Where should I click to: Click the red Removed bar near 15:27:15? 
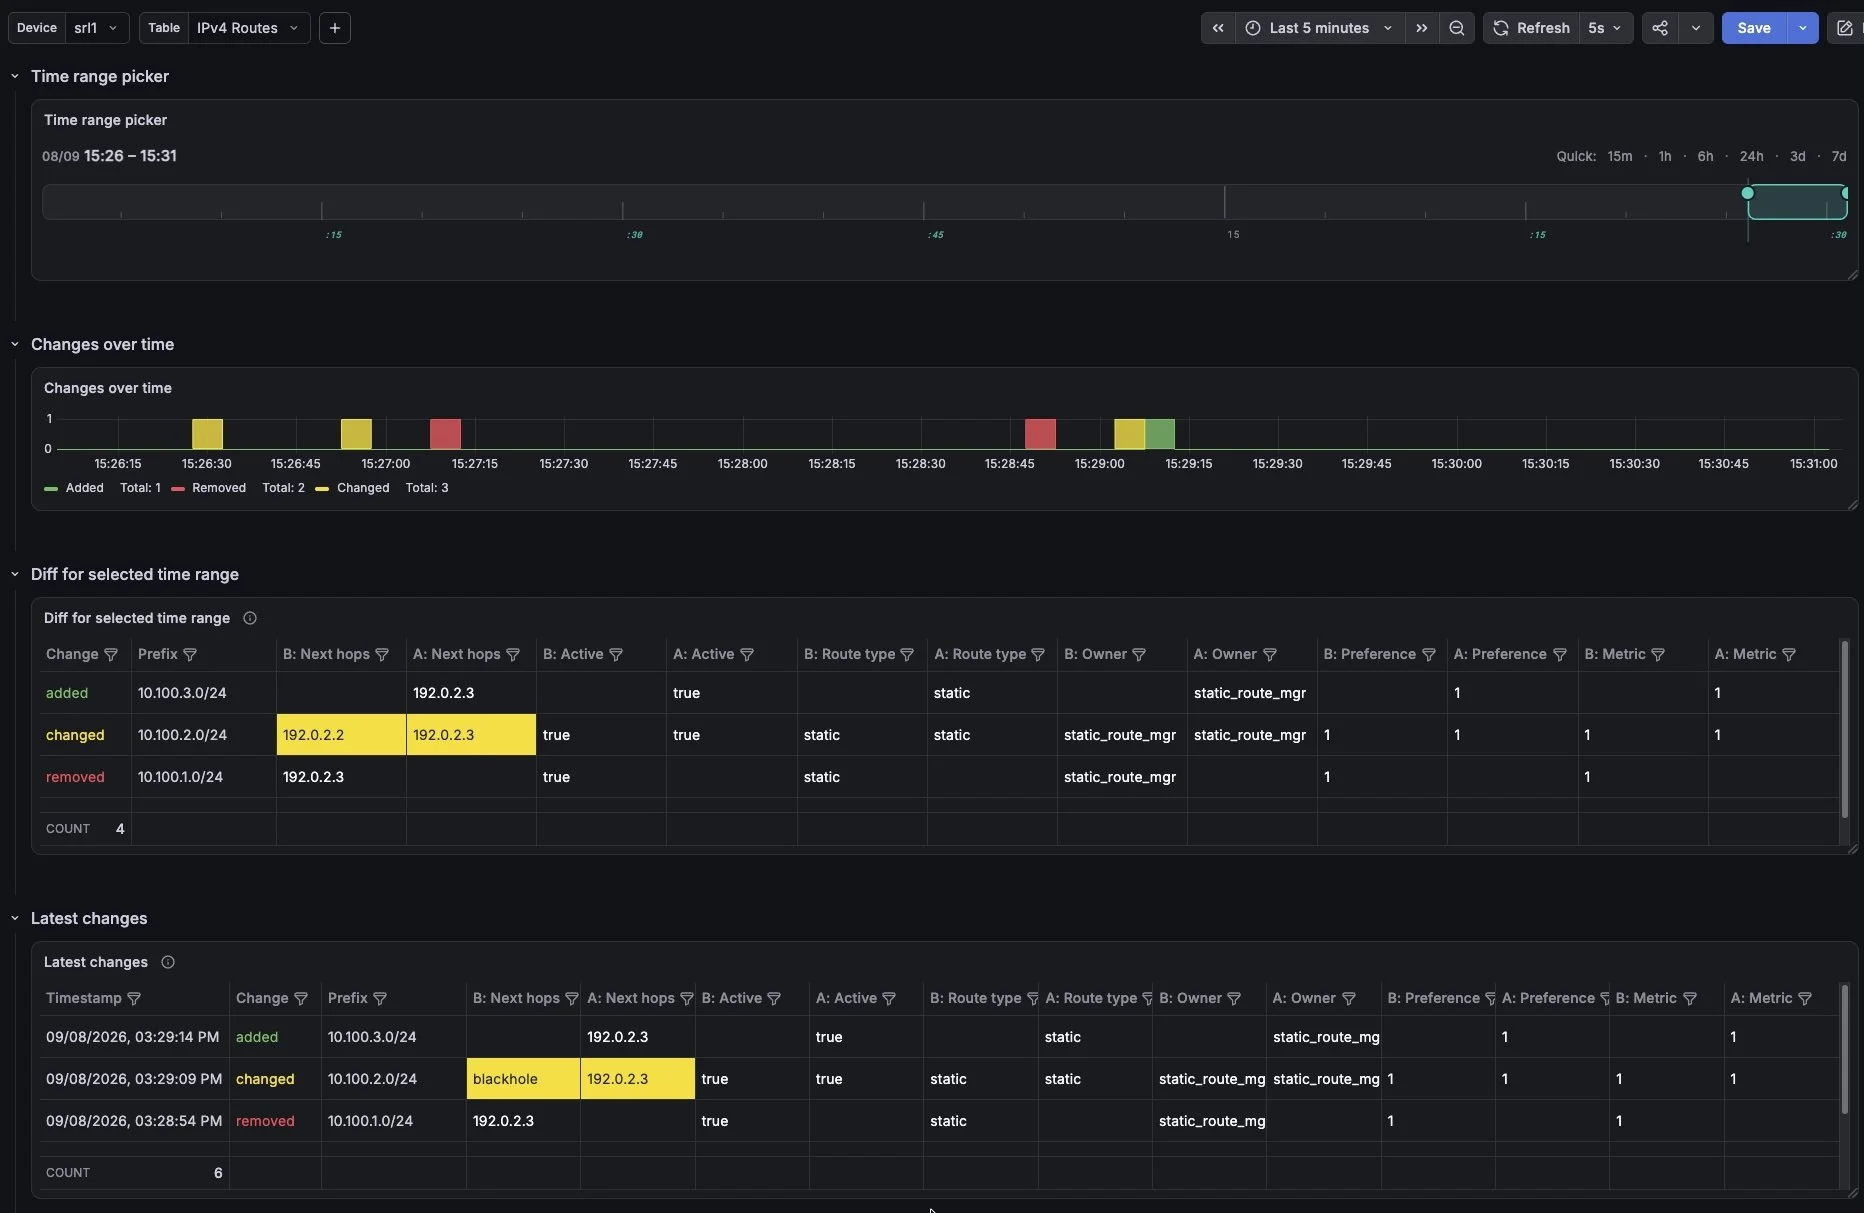[x=445, y=434]
